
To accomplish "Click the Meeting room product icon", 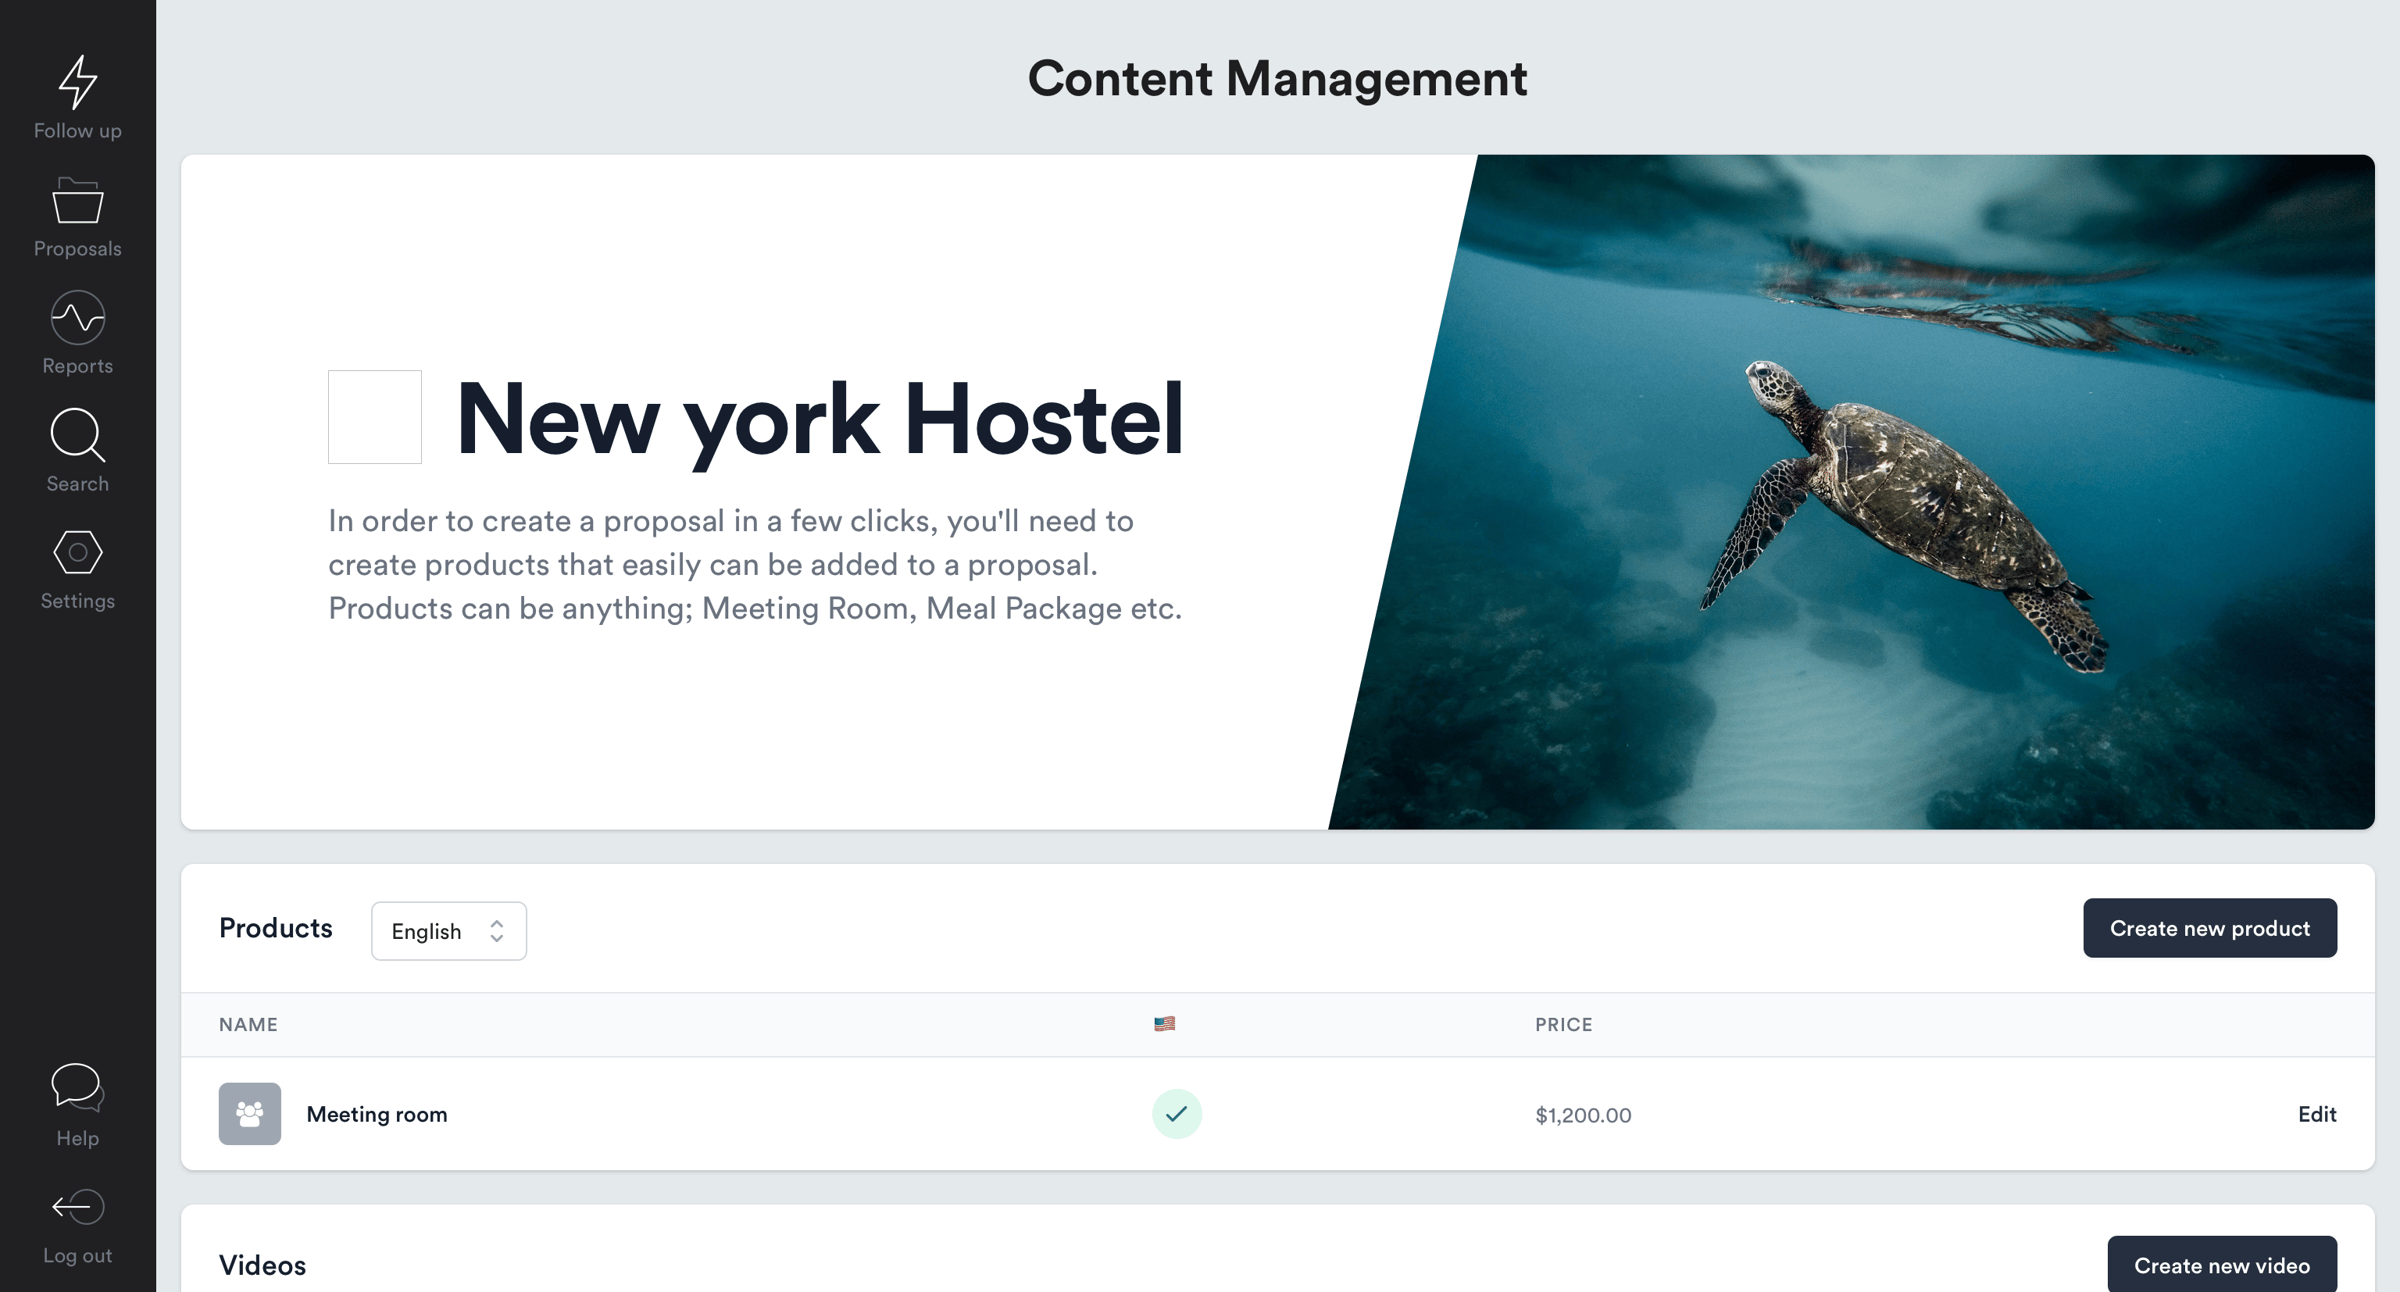I will 250,1113.
